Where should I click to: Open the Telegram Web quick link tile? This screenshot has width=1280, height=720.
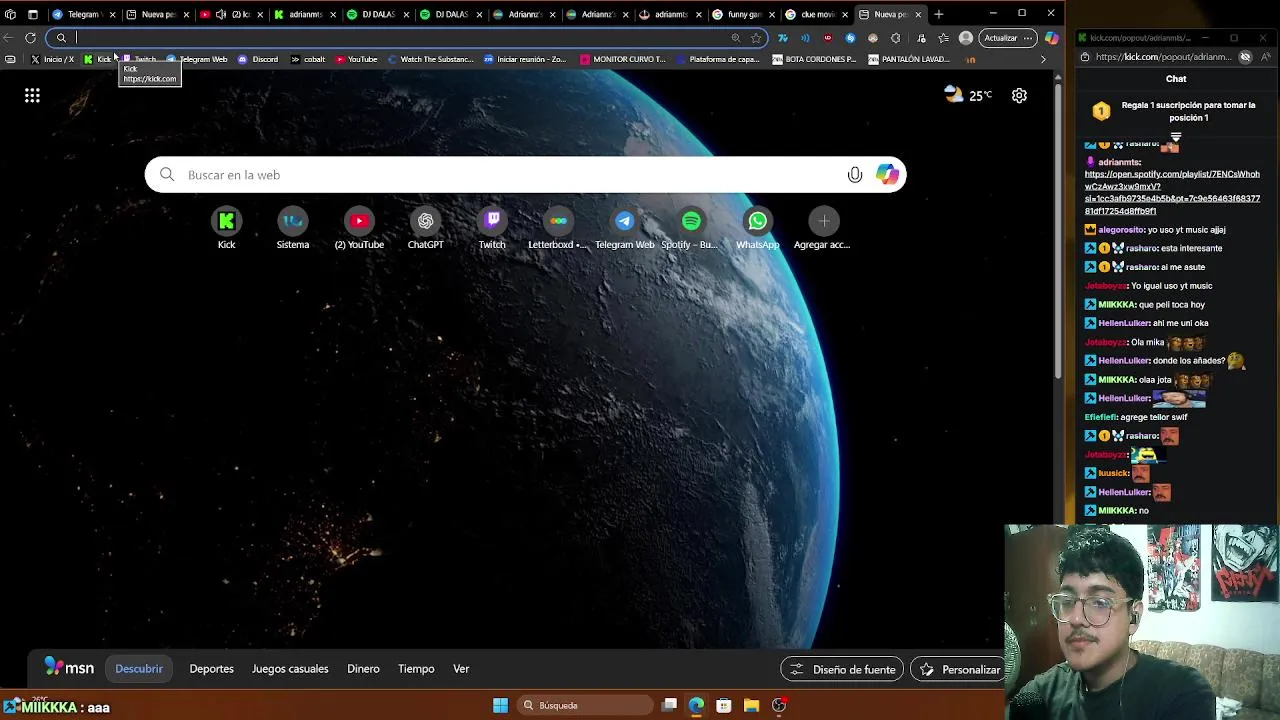pos(624,228)
